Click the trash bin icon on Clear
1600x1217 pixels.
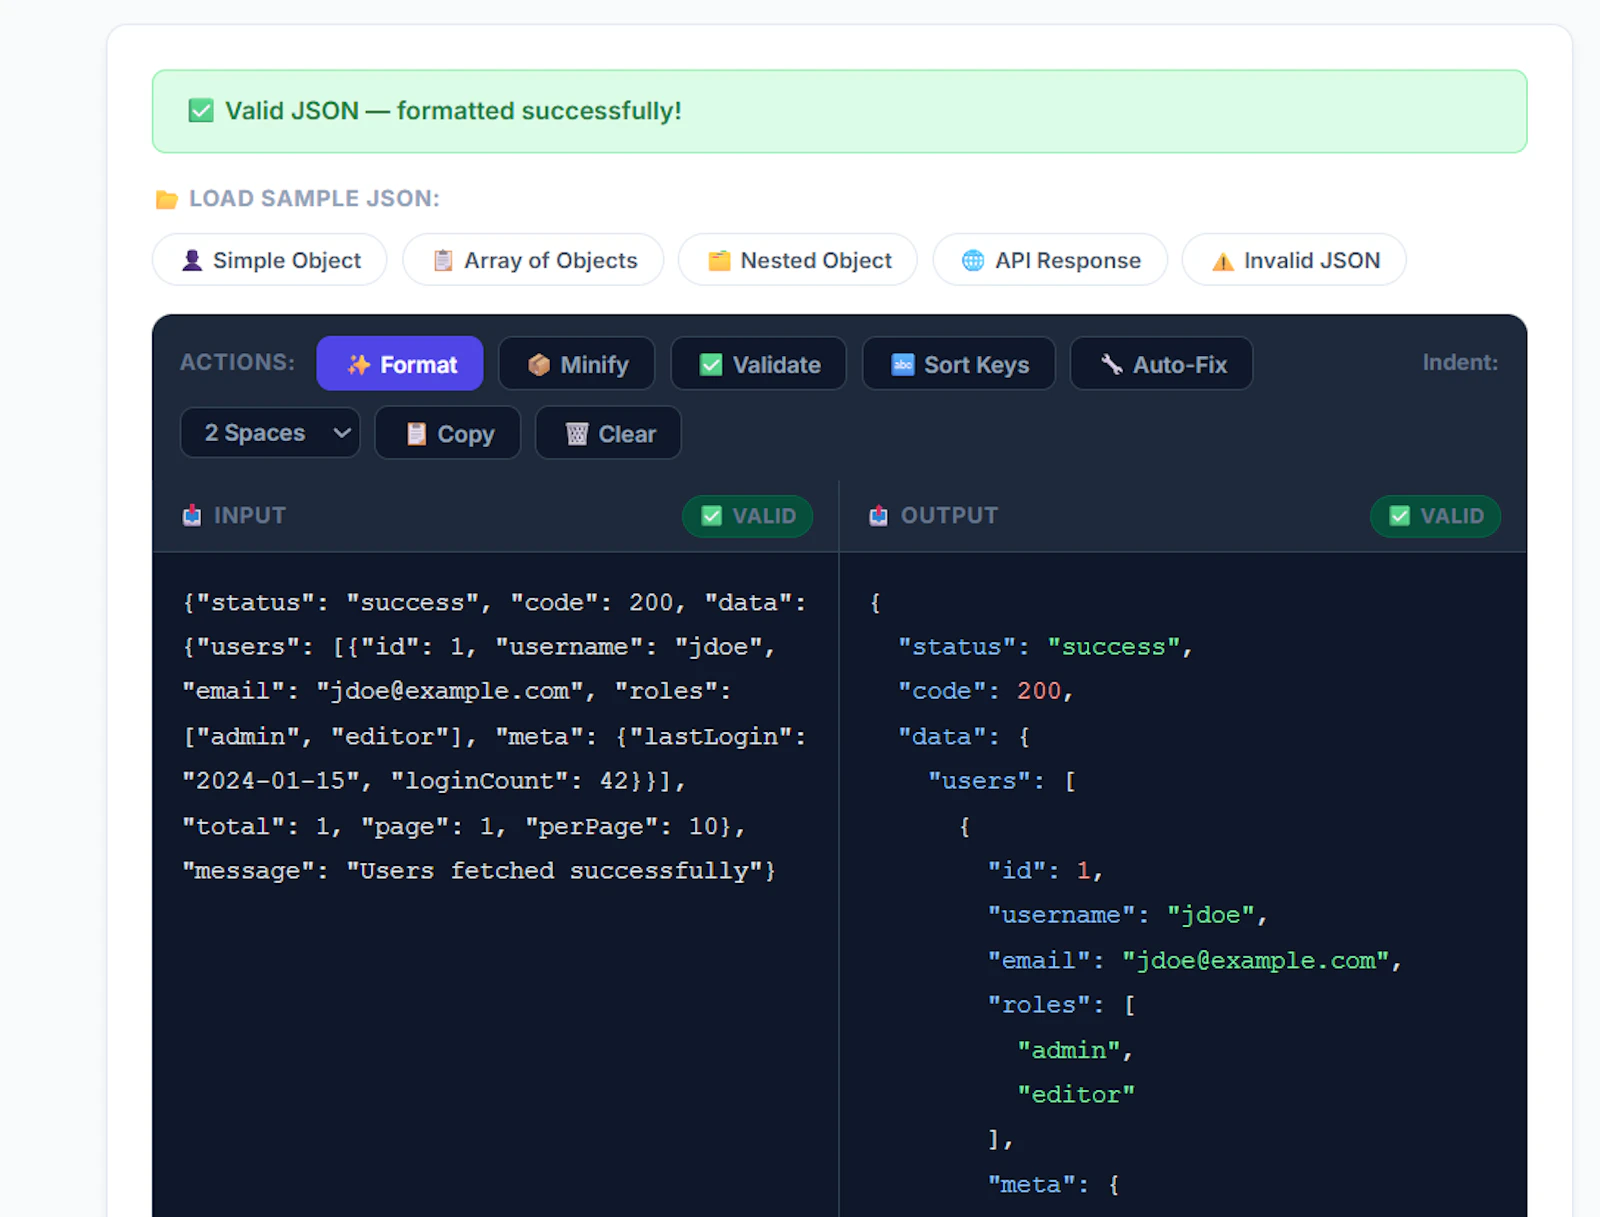point(577,434)
